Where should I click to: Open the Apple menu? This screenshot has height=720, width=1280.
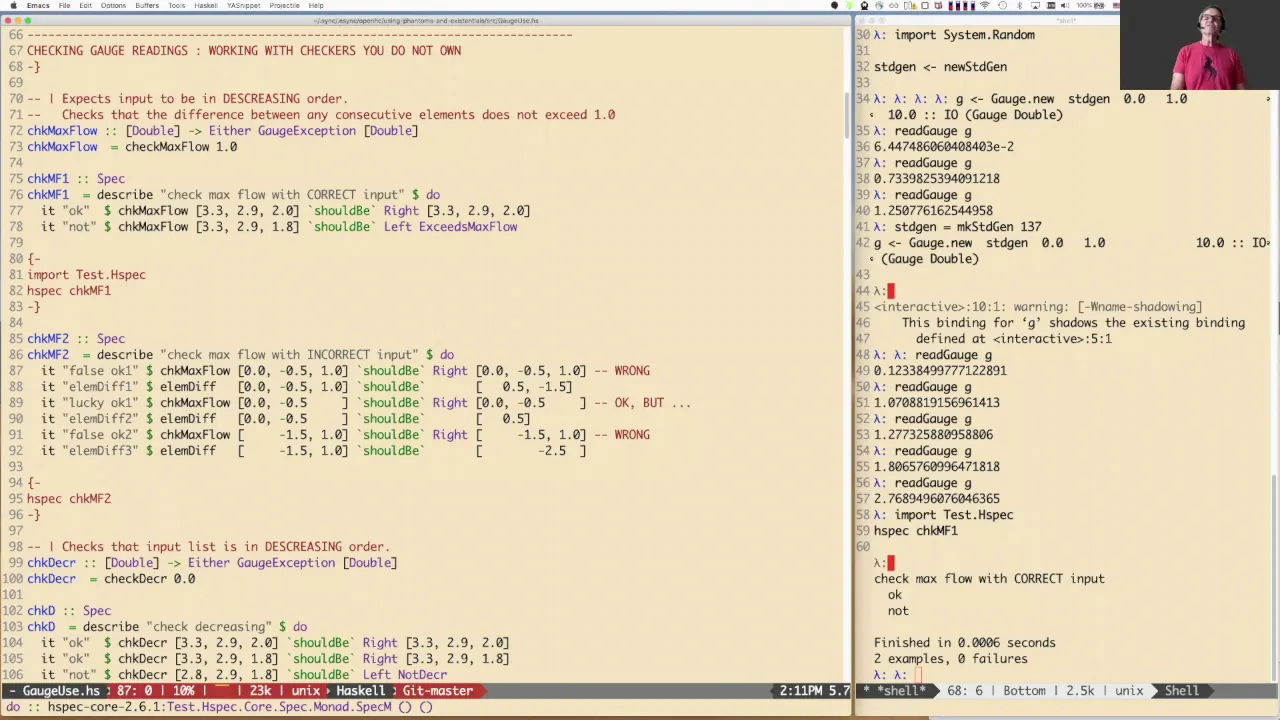point(13,5)
